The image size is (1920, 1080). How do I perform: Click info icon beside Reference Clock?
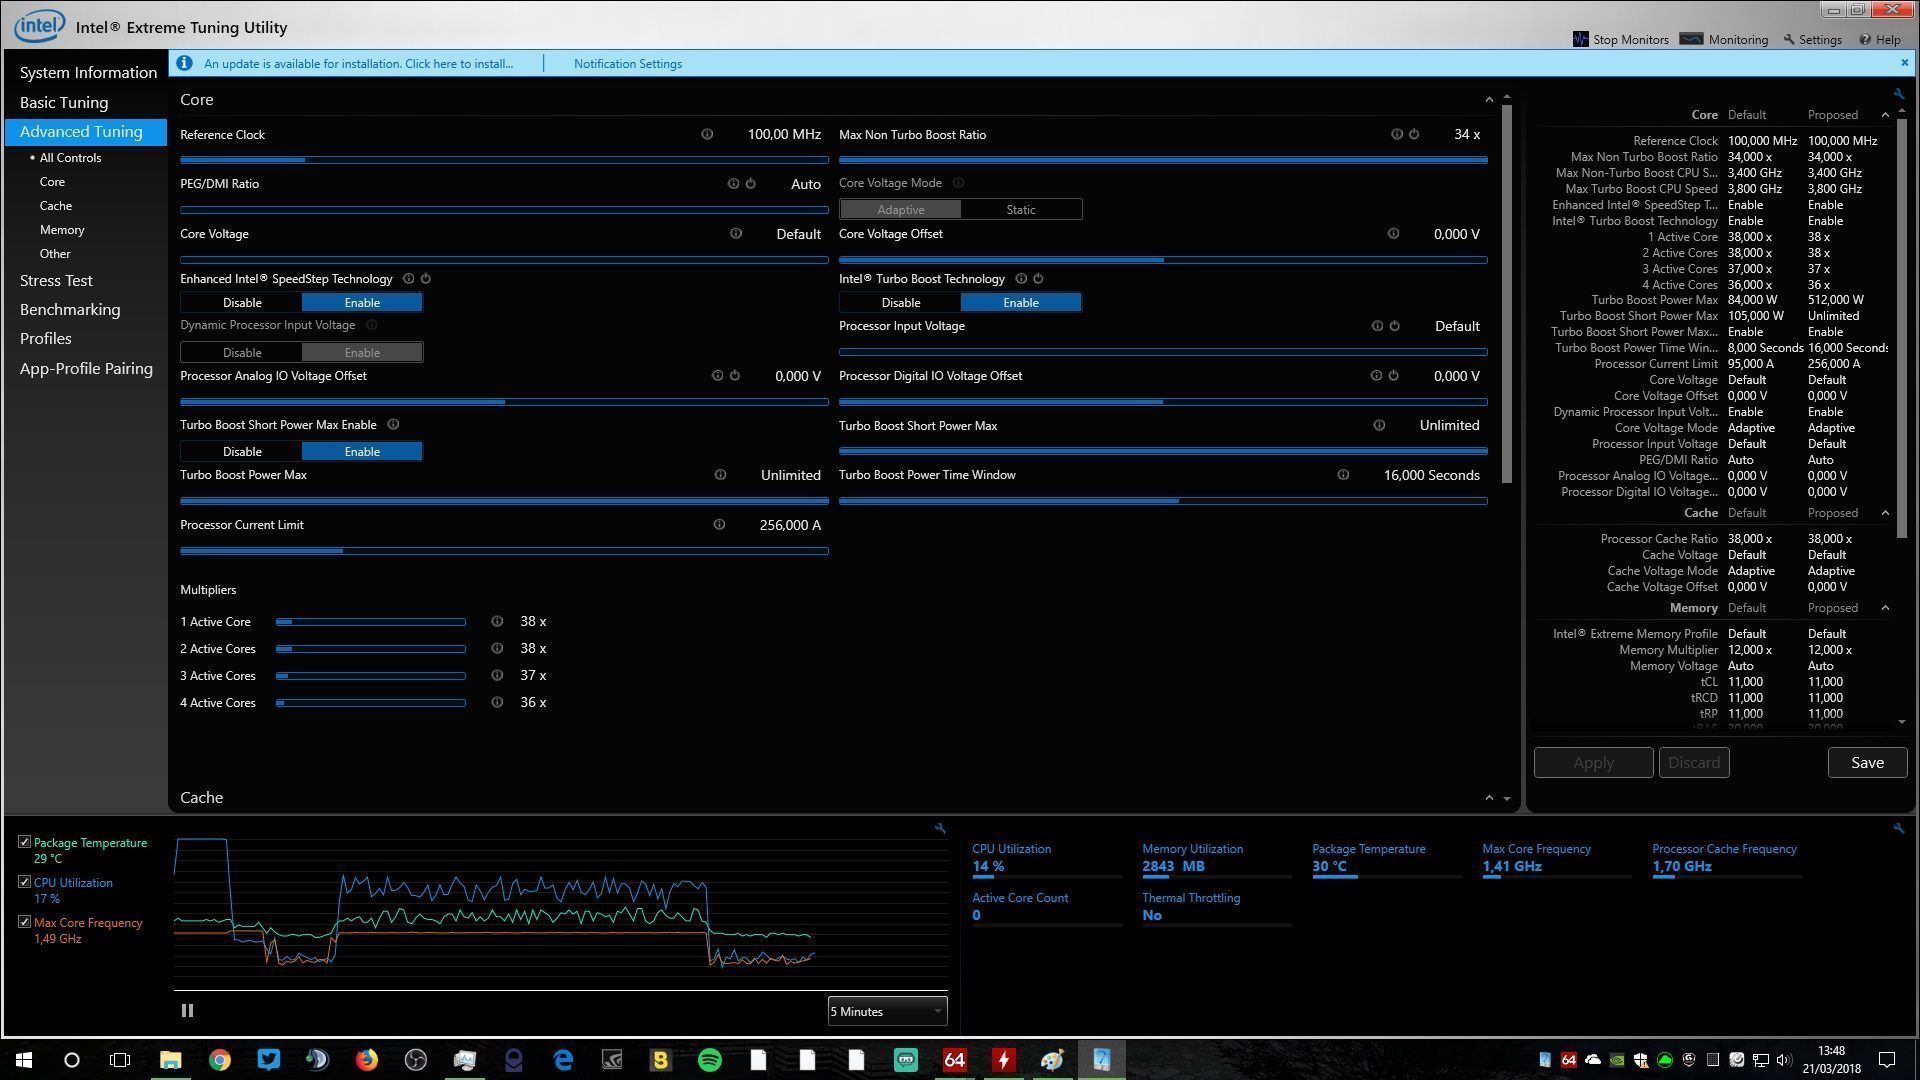click(707, 134)
